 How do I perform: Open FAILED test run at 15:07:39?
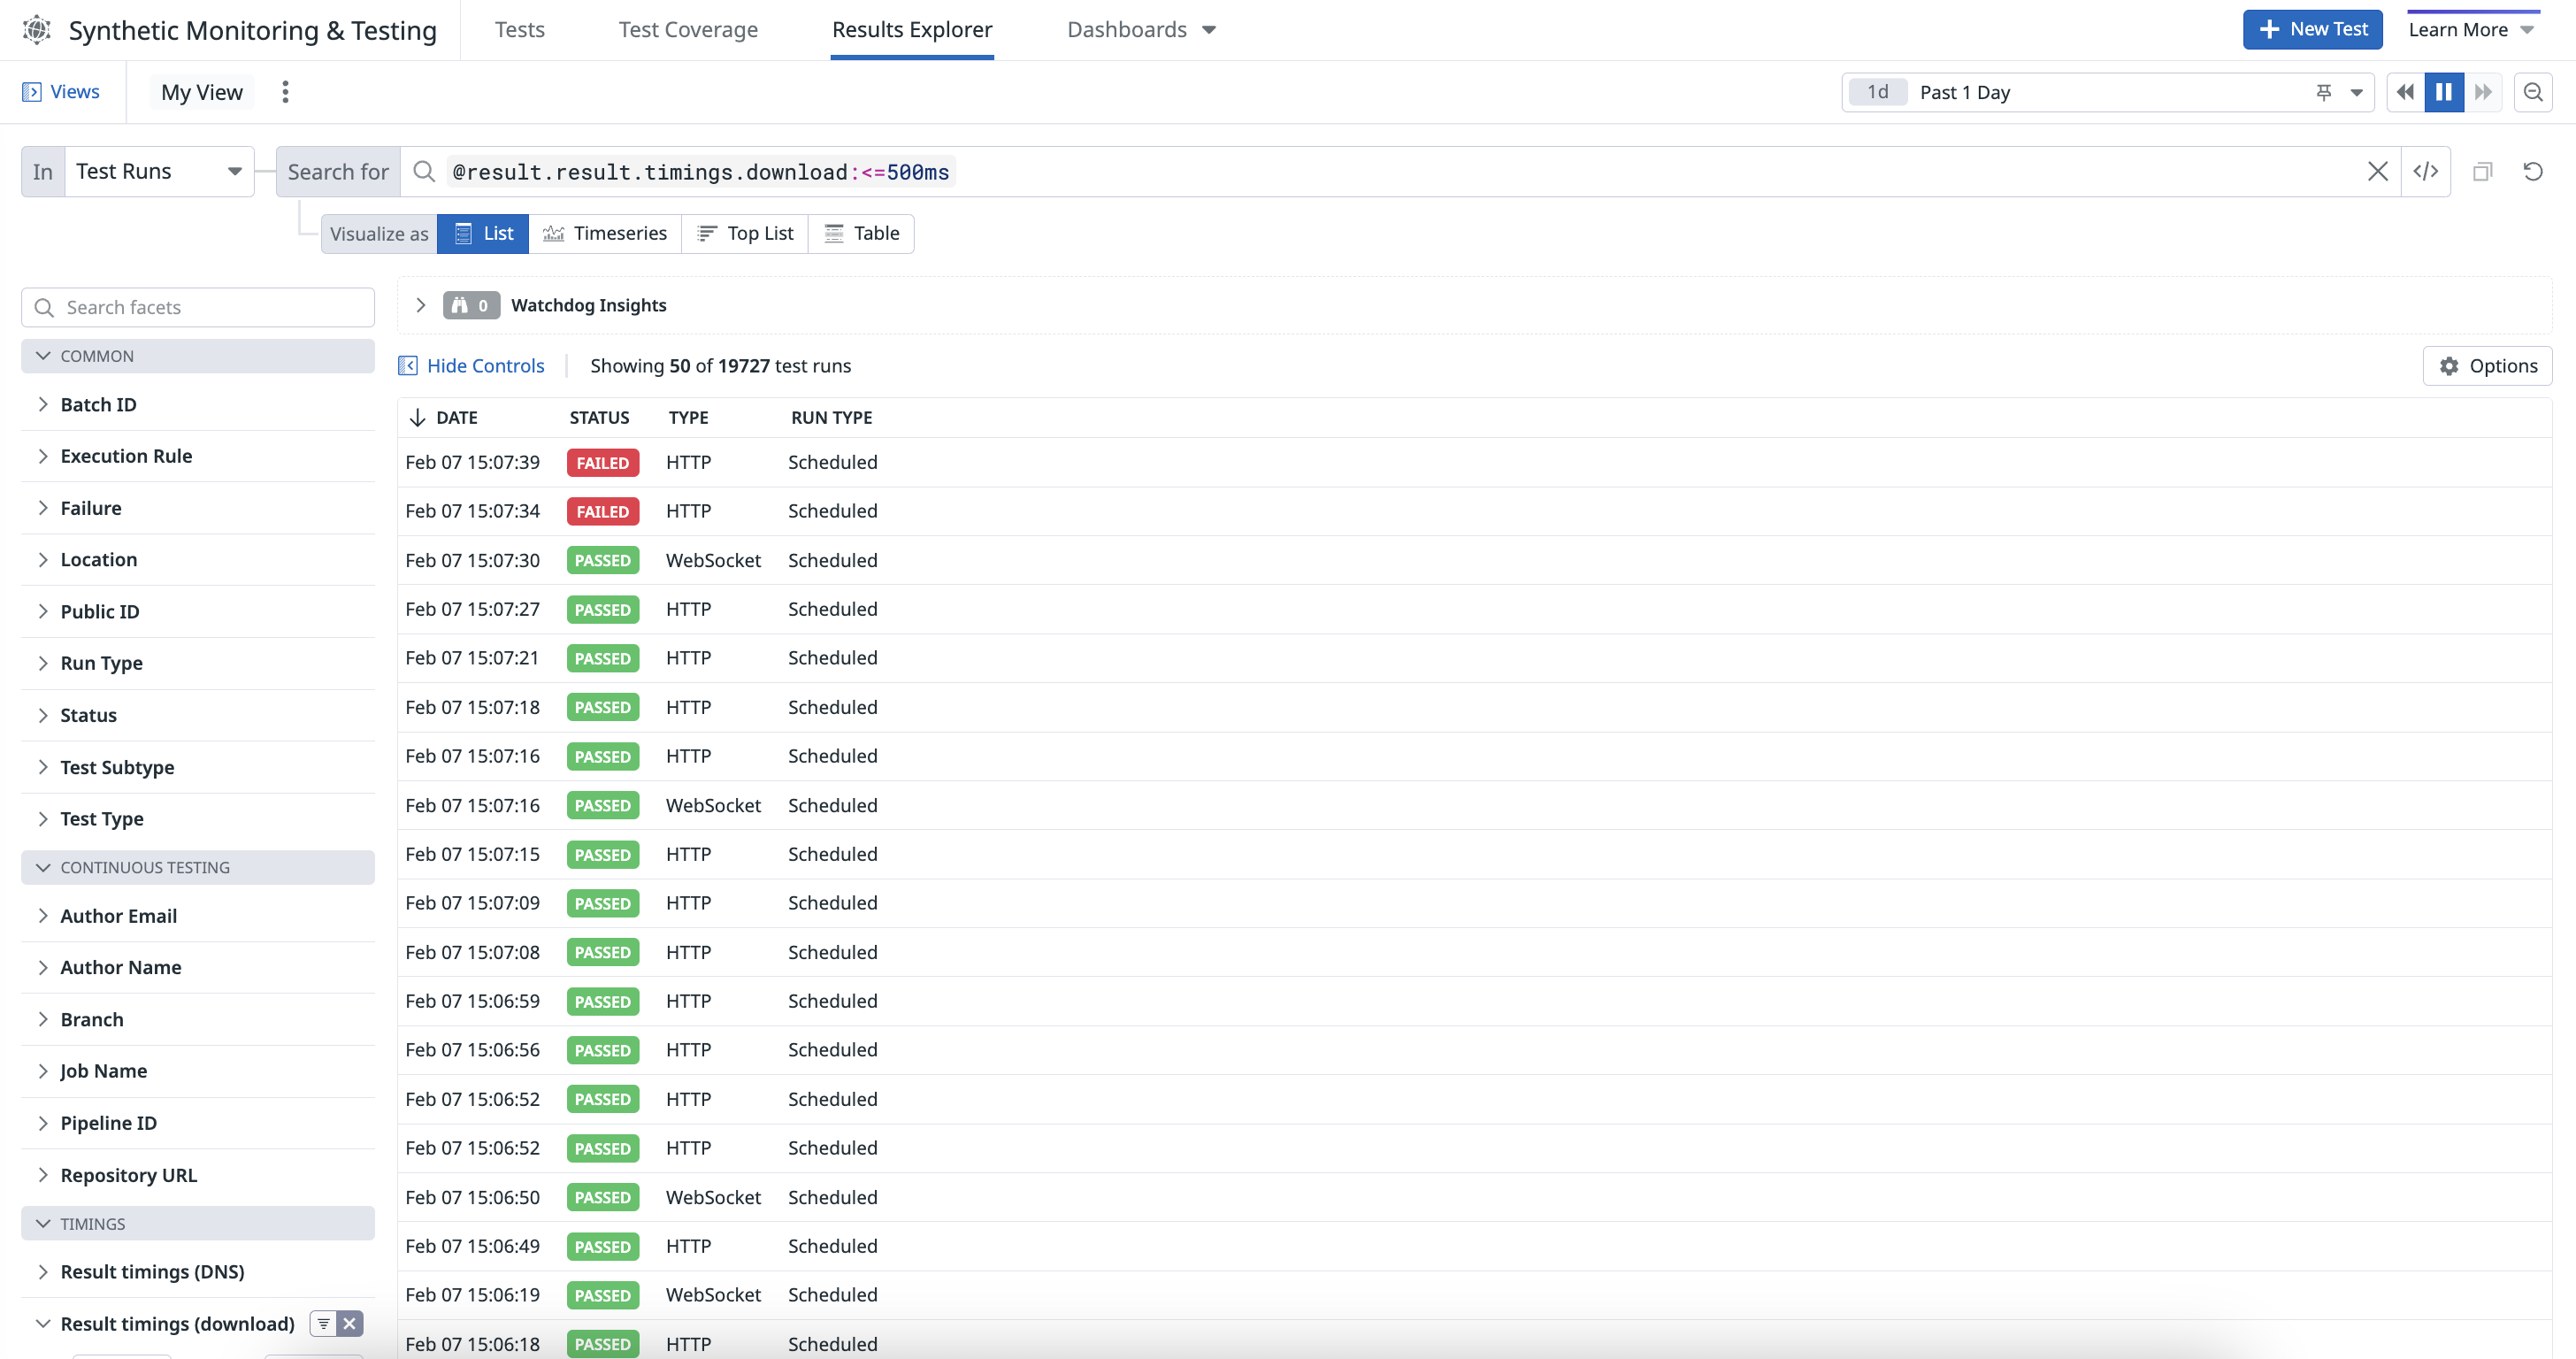[x=1475, y=463]
